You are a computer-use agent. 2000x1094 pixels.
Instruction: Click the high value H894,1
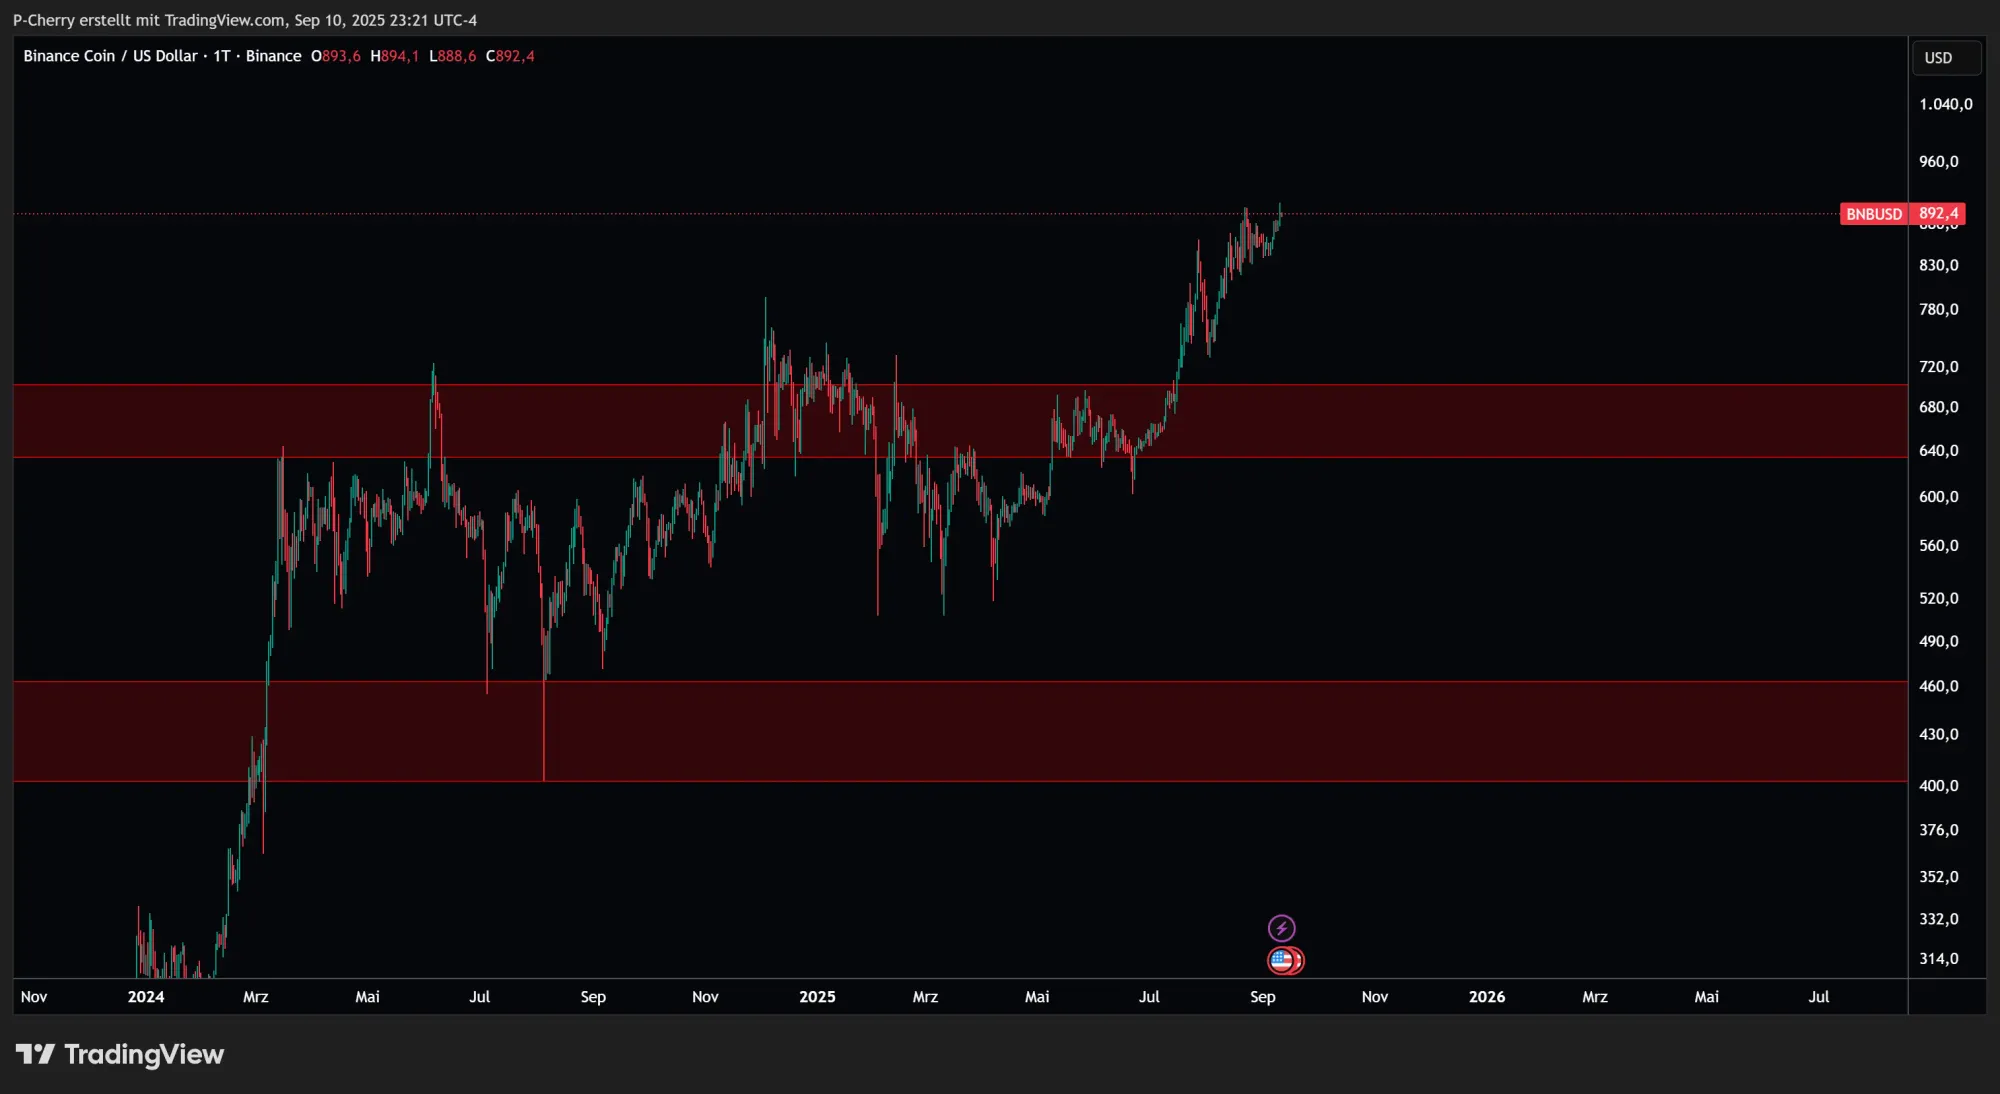coord(395,56)
